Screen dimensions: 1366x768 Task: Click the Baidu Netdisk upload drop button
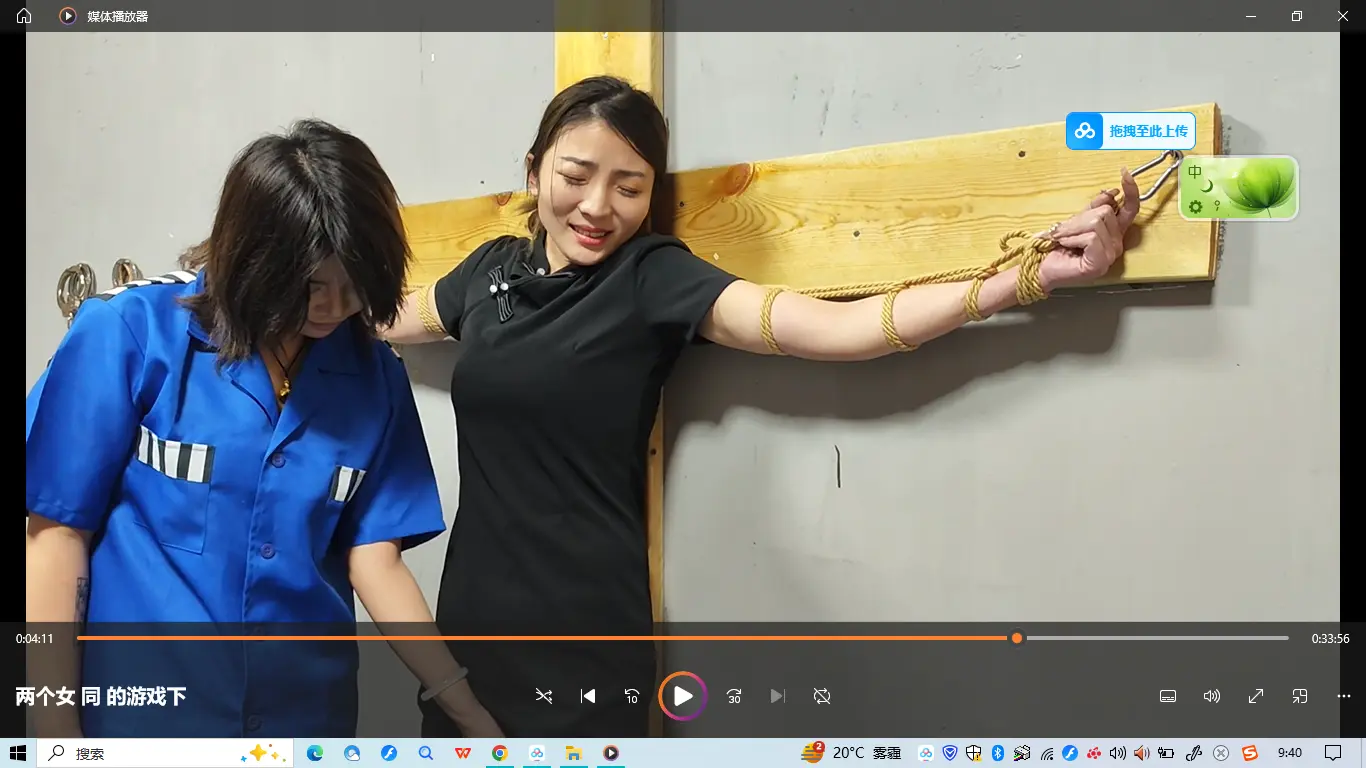click(x=1131, y=131)
